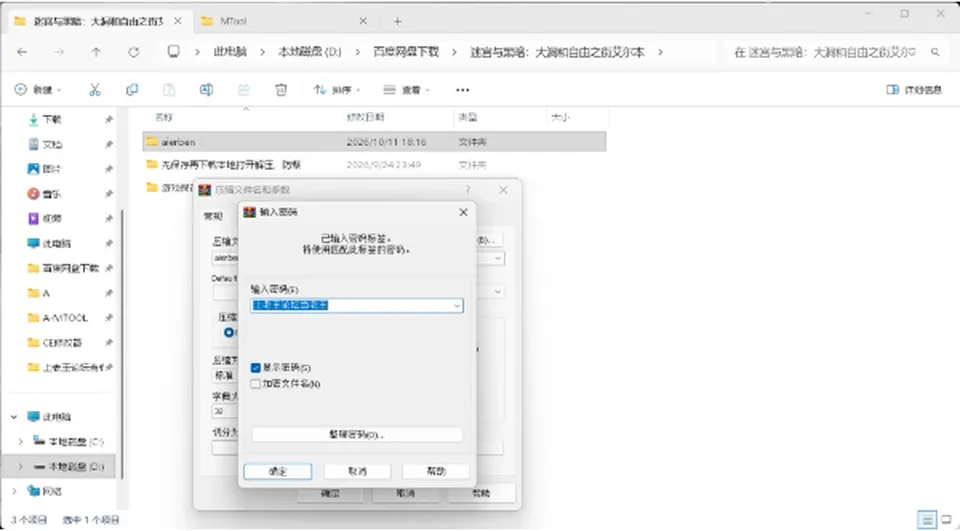Image resolution: width=960 pixels, height=531 pixels.
Task: Open the See more (three dots) toolbar menu
Action: [x=462, y=90]
